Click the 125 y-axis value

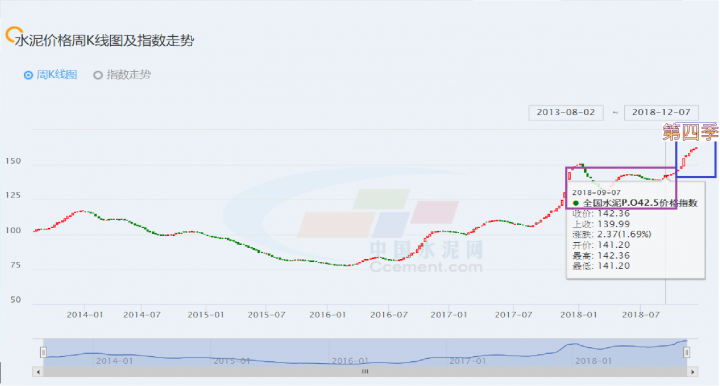[13, 196]
